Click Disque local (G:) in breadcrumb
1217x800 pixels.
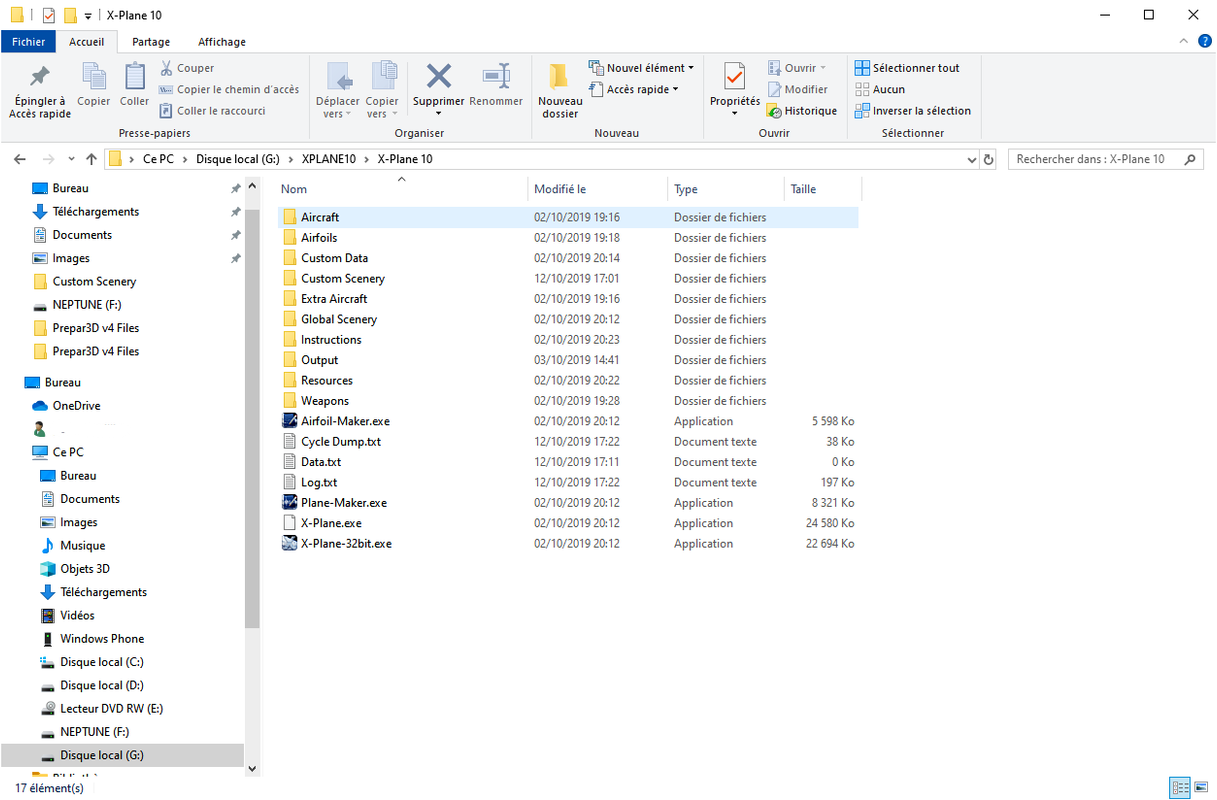pyautogui.click(x=238, y=159)
